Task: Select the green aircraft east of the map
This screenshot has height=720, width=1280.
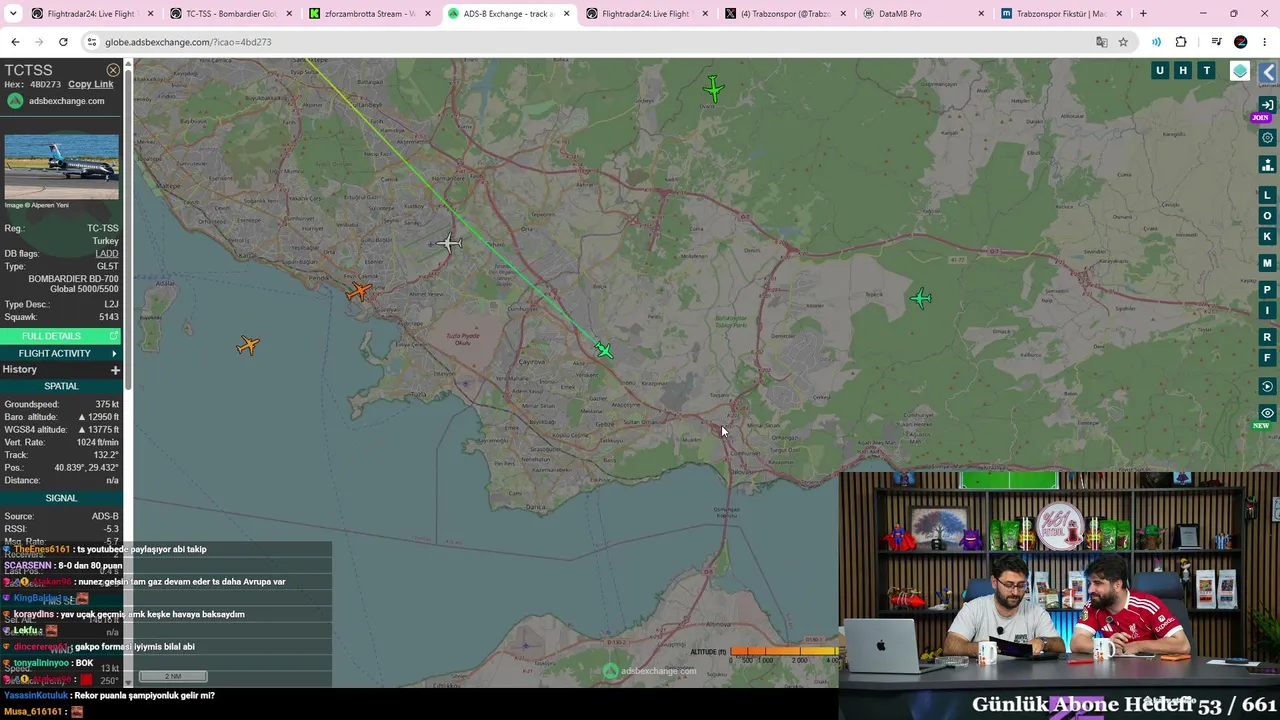Action: coord(920,298)
